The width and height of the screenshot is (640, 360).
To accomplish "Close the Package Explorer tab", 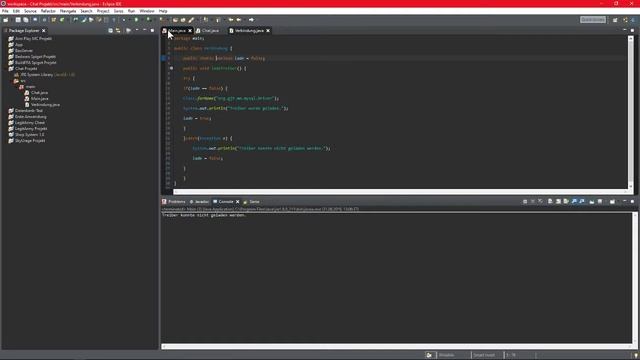I will tap(44, 31).
